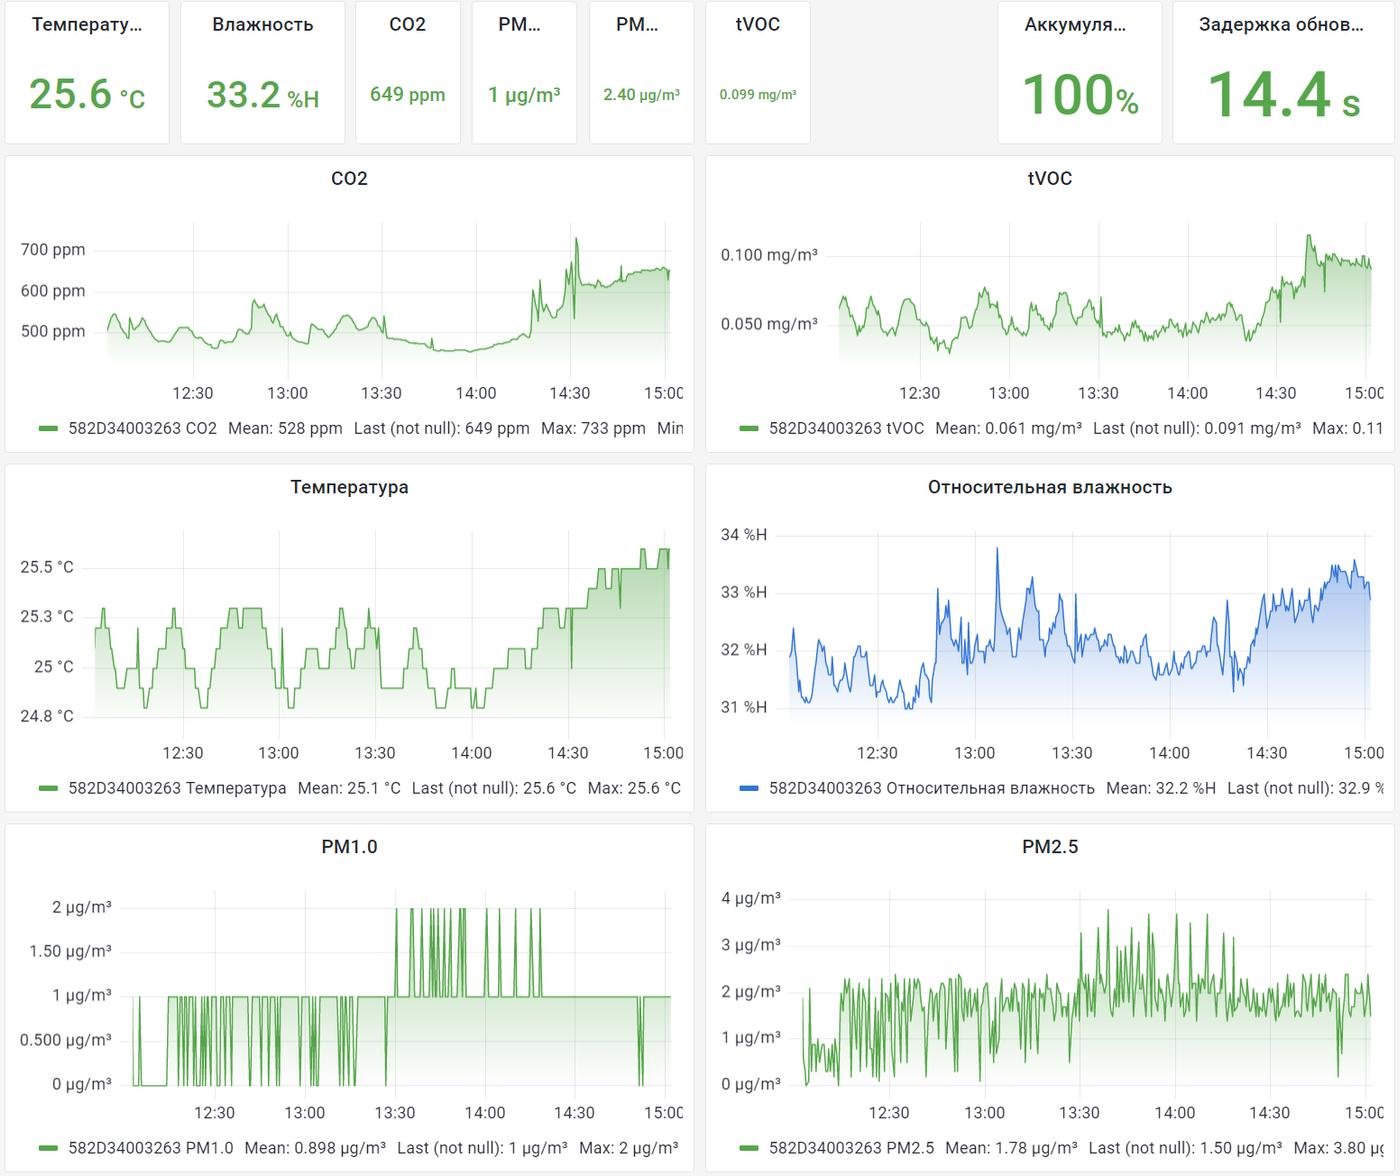The image size is (1400, 1176).
Task: Toggle the 582D34003263 Температура legend series
Action: (177, 788)
